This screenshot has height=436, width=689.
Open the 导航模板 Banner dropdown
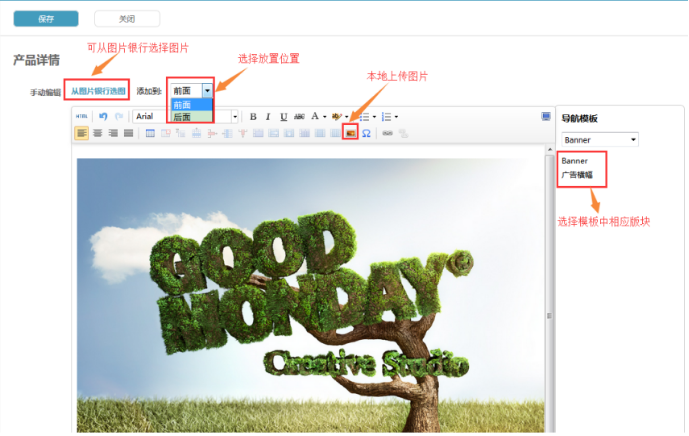point(600,140)
